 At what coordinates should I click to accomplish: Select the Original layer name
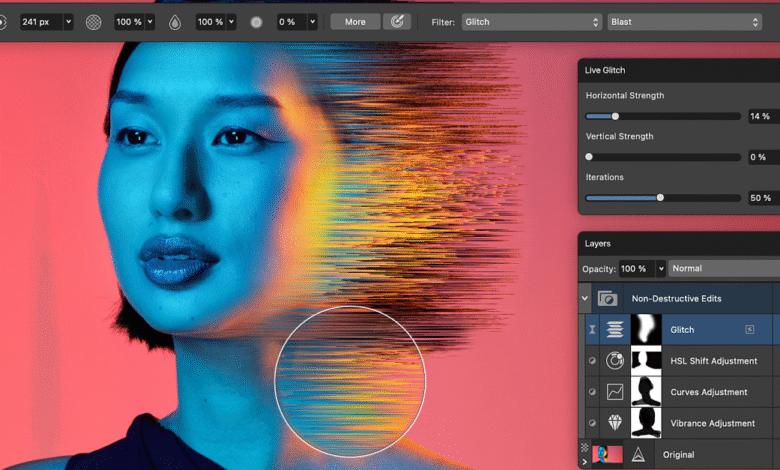click(x=679, y=455)
